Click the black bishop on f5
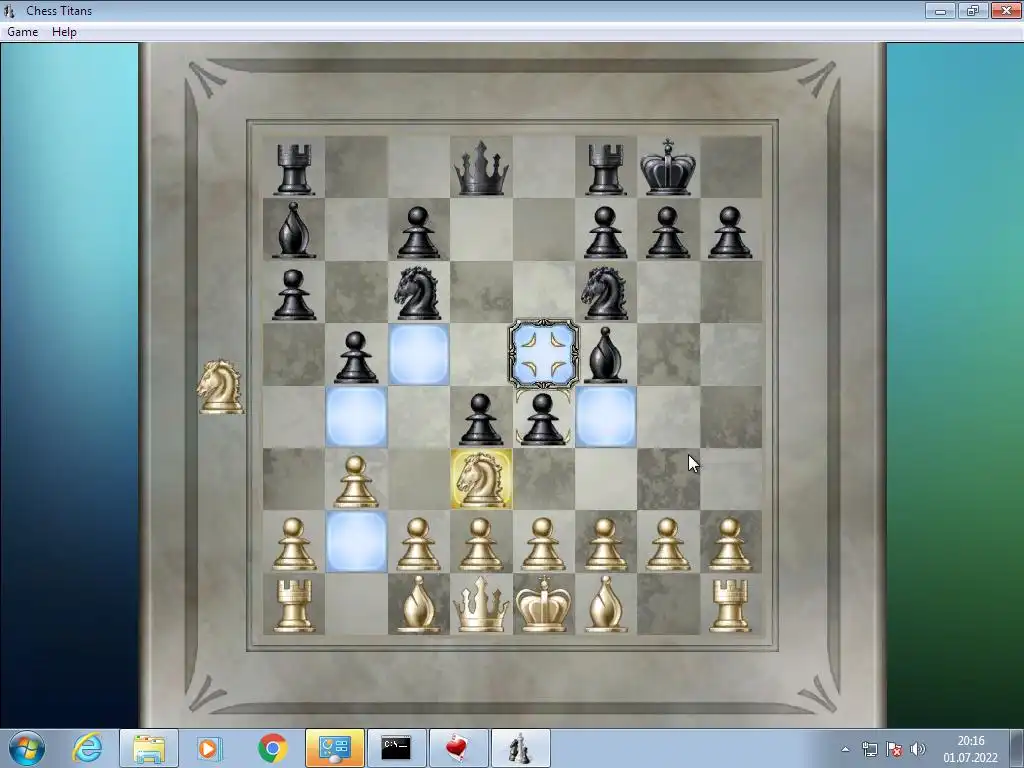Viewport: 1024px width, 768px height. coord(606,355)
